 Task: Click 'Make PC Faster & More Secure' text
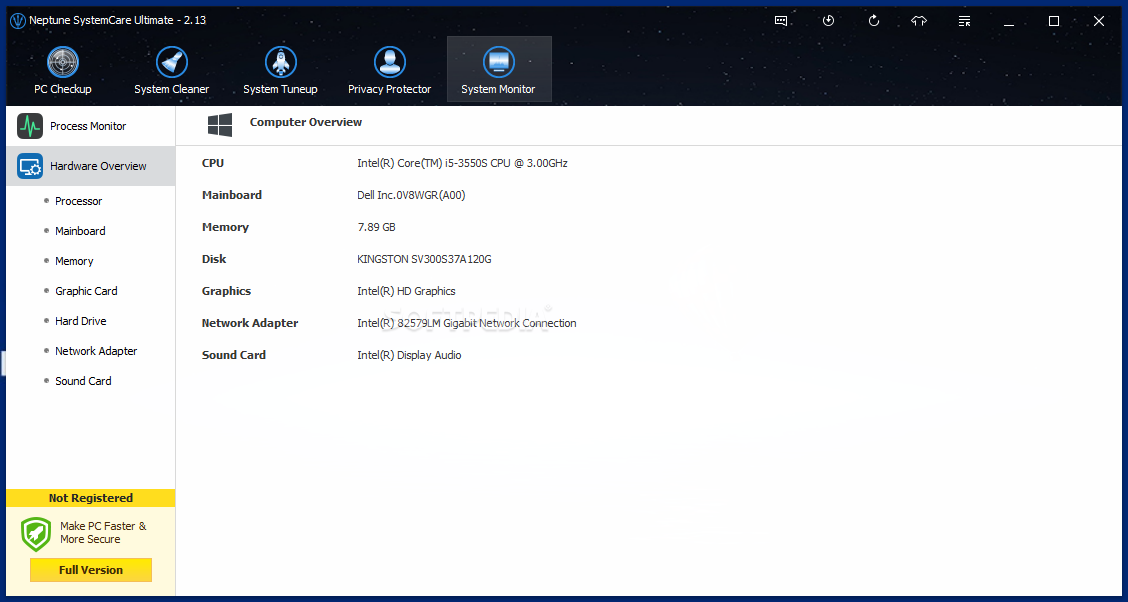[x=104, y=533]
